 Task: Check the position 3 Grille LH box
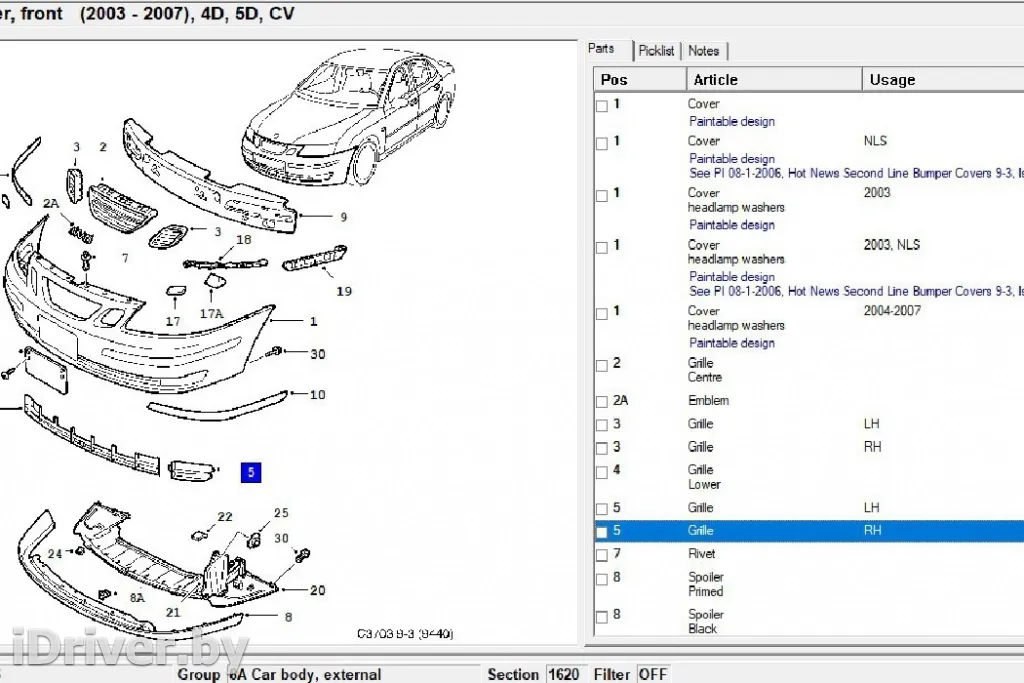(602, 426)
